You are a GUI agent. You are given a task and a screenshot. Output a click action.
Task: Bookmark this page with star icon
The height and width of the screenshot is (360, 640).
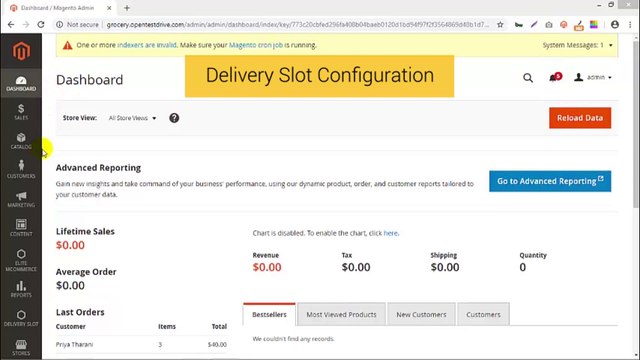click(x=500, y=24)
